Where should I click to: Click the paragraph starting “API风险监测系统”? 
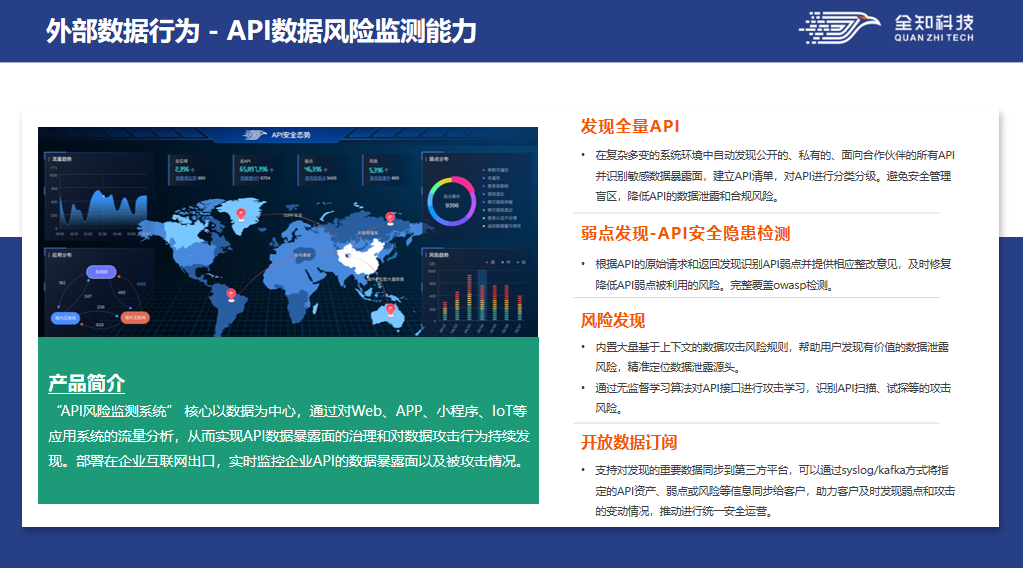coord(288,436)
